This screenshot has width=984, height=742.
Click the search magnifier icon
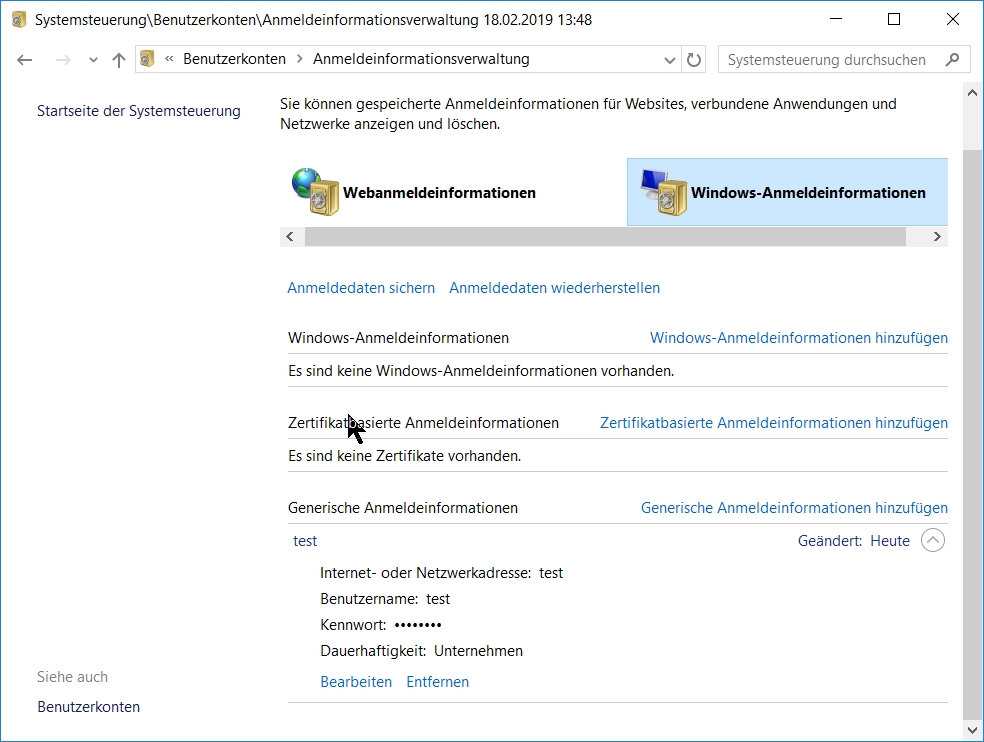[953, 60]
